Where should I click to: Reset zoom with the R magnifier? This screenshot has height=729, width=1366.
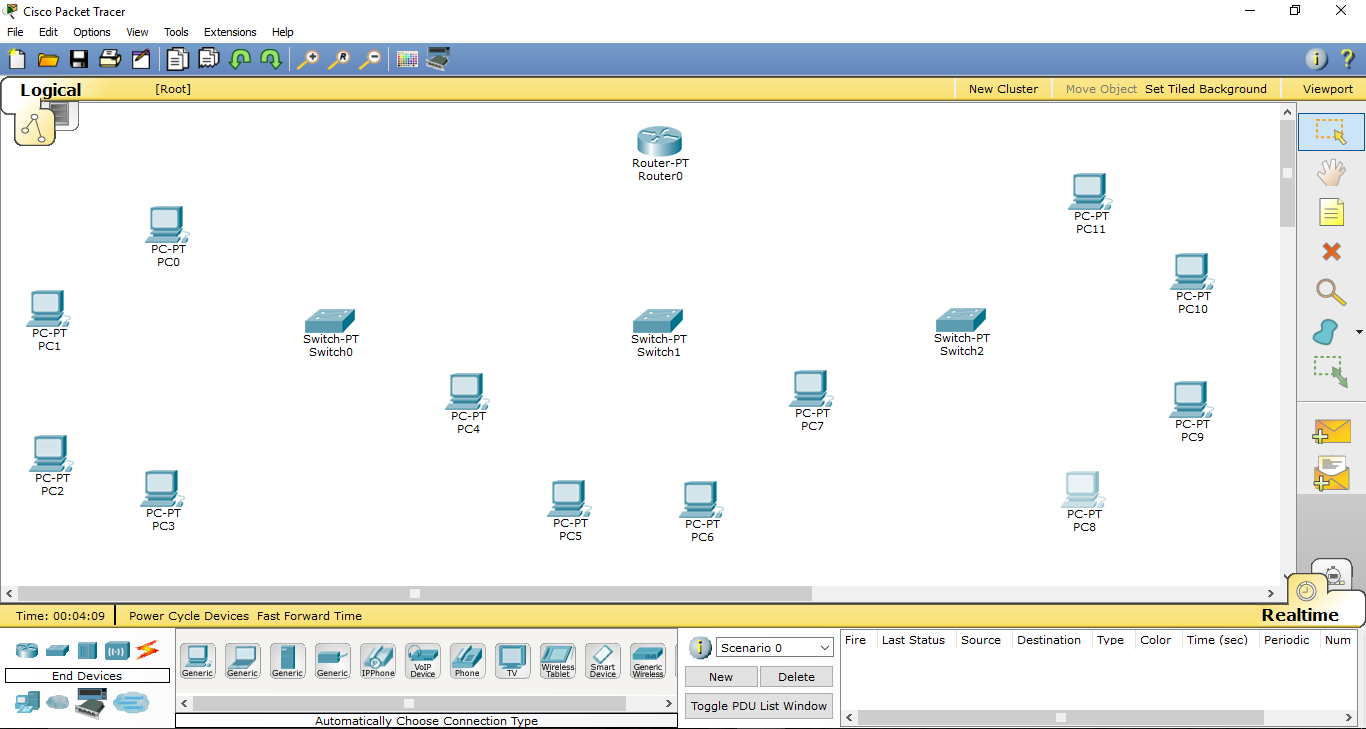click(339, 59)
